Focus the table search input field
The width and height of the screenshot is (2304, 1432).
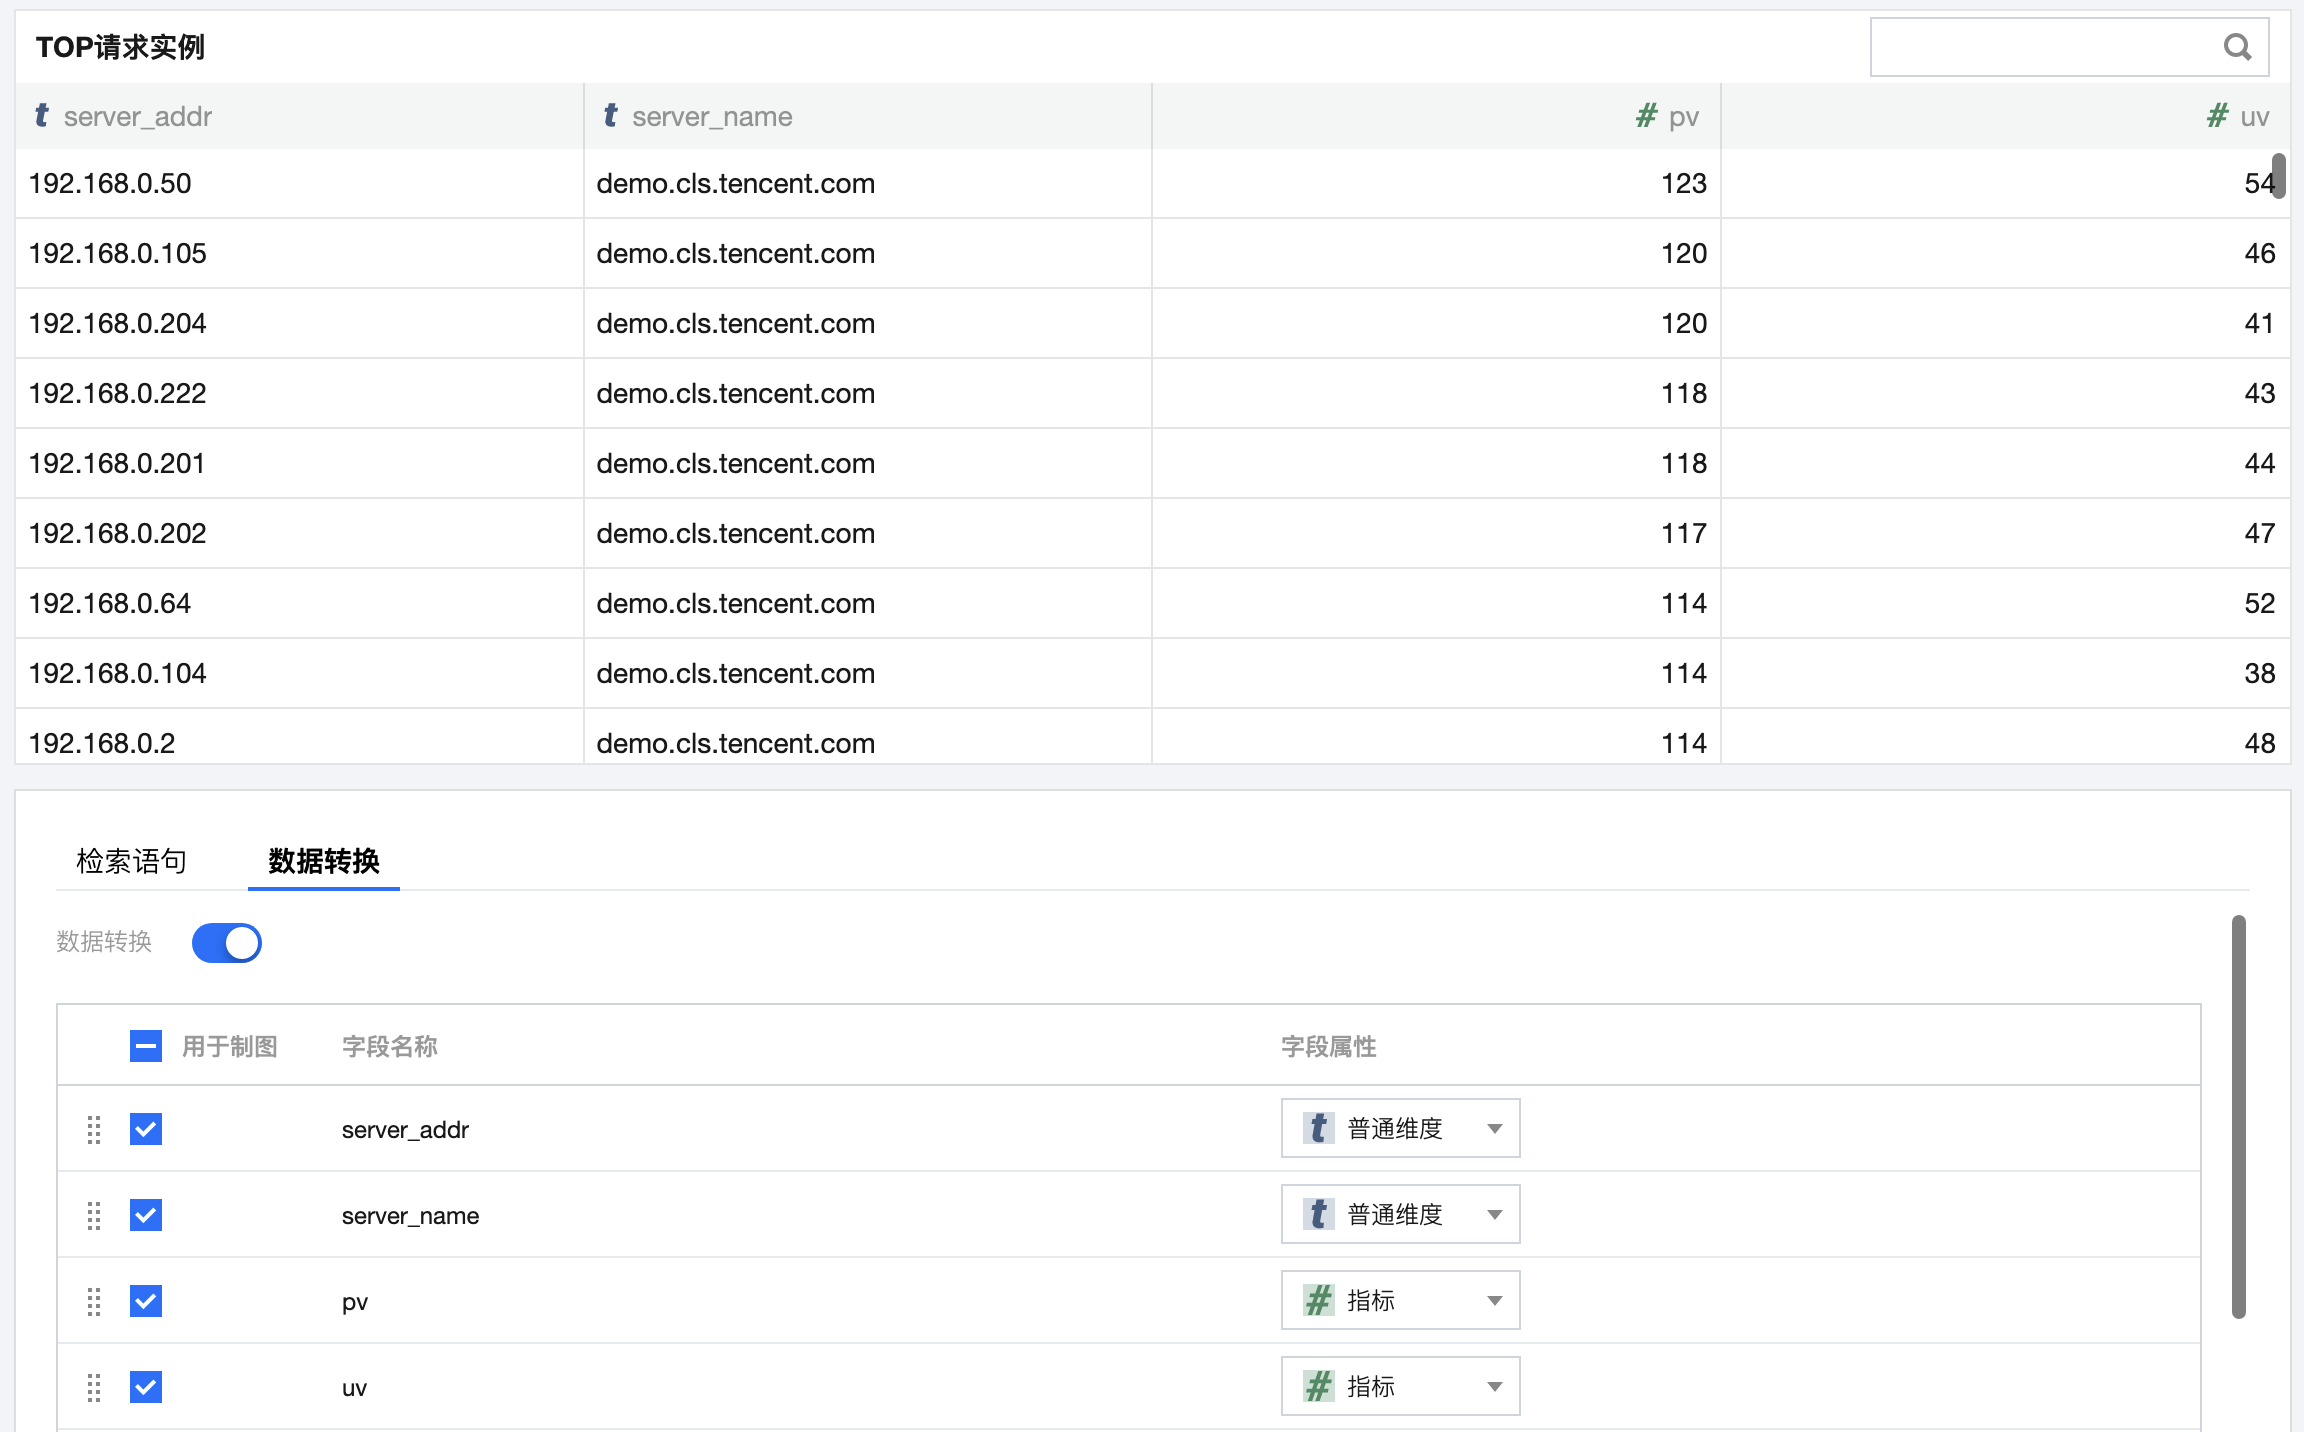click(2040, 47)
